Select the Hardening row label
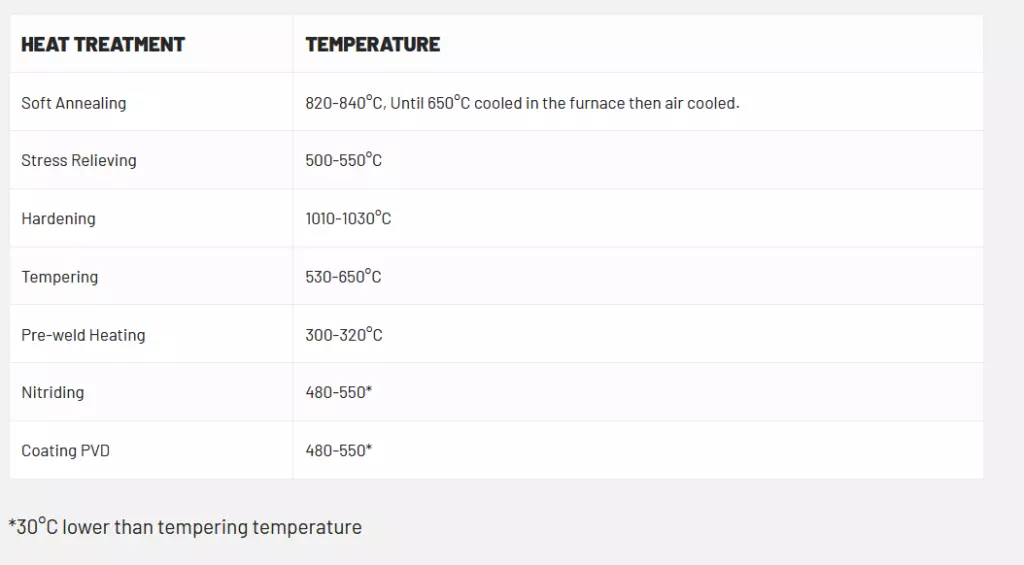 click(58, 218)
